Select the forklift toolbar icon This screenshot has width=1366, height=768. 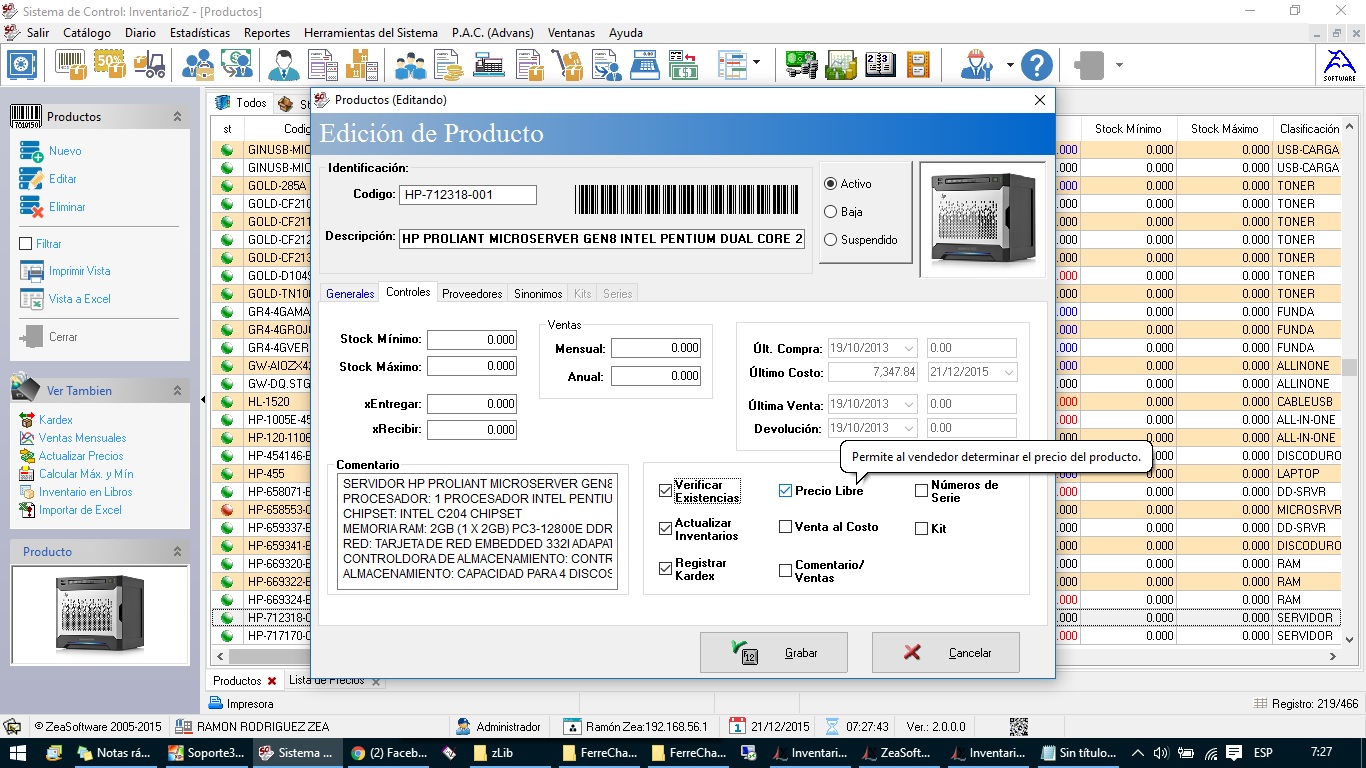[x=149, y=66]
